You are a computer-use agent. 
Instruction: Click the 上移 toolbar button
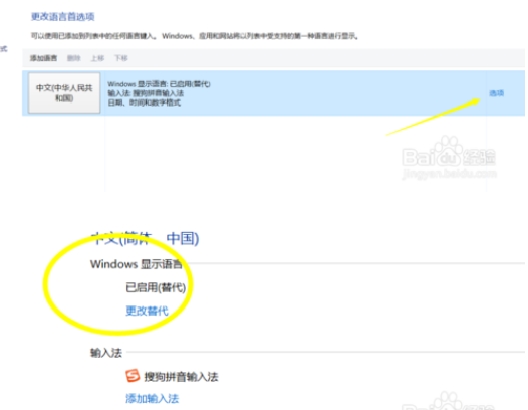pyautogui.click(x=97, y=58)
